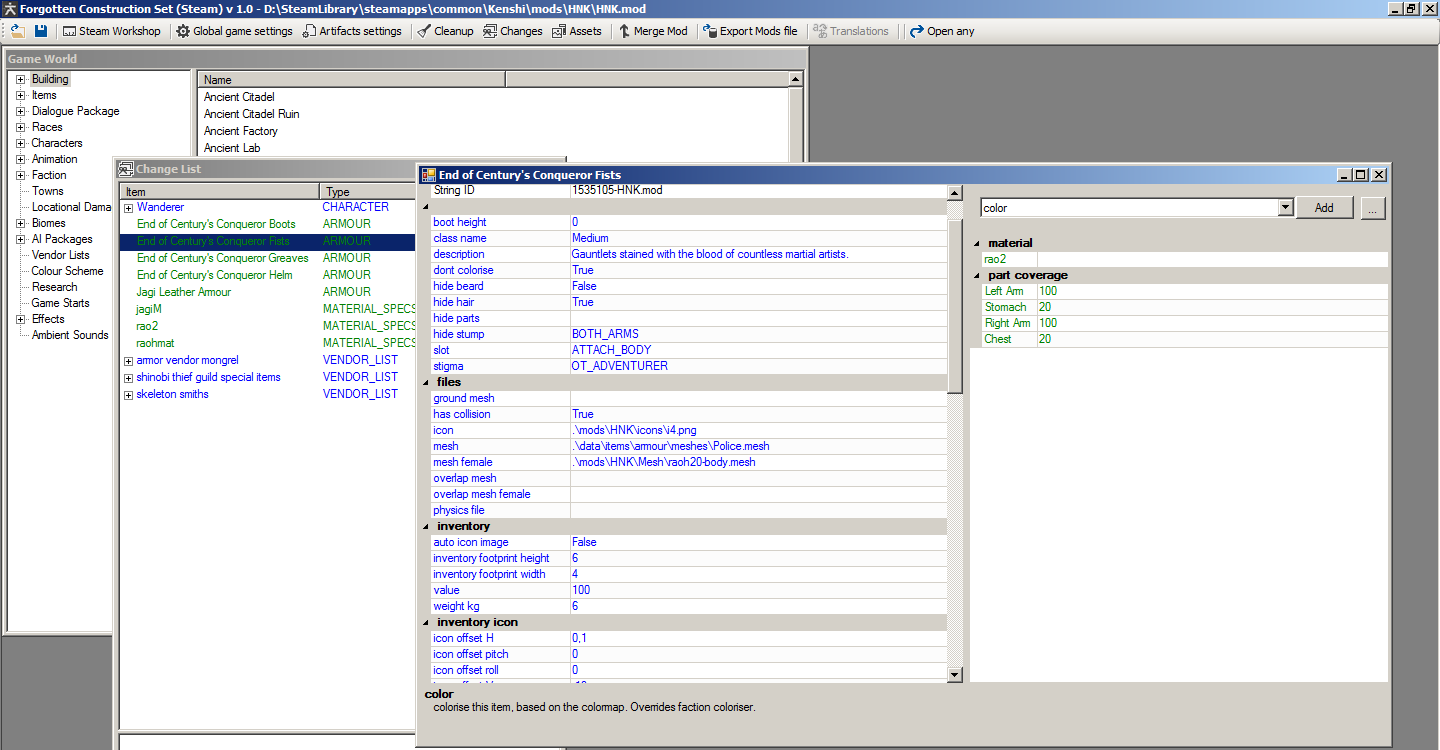Expand the Races tree node
The width and height of the screenshot is (1440, 750).
tap(20, 127)
